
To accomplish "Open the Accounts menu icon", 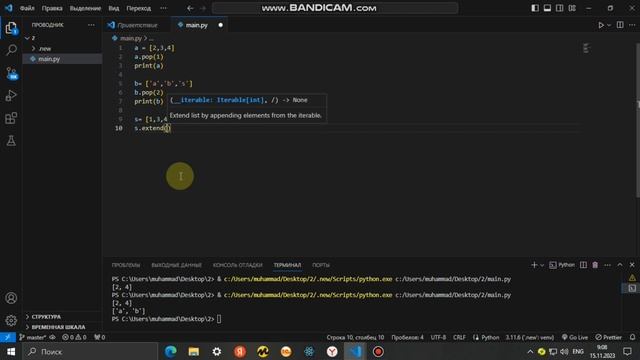I will (x=11, y=298).
